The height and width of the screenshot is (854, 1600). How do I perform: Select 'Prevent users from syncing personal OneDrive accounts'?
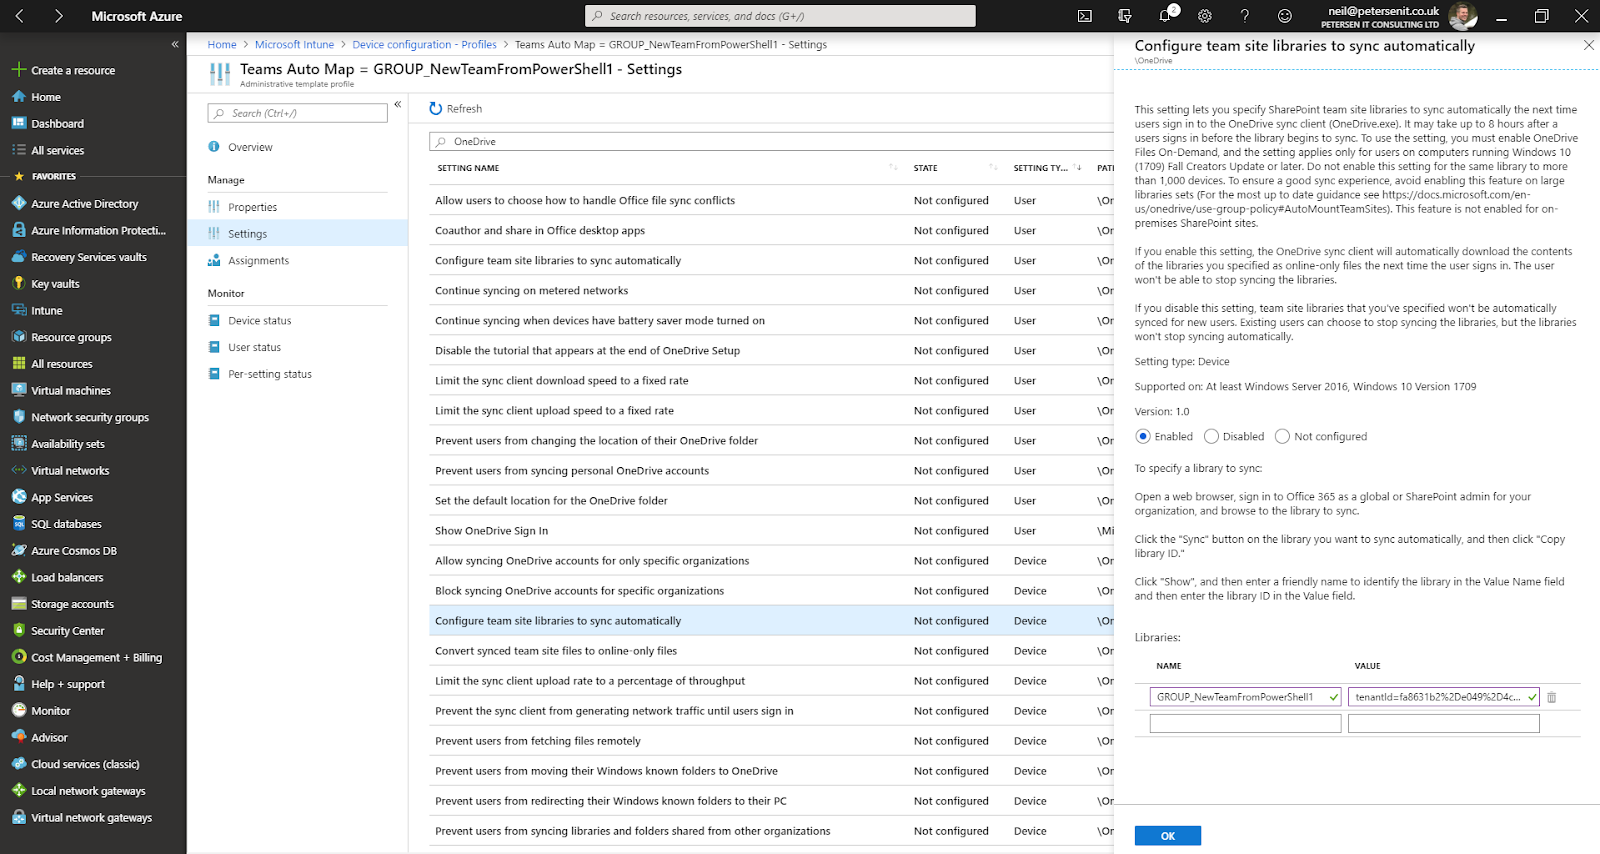[771, 470]
